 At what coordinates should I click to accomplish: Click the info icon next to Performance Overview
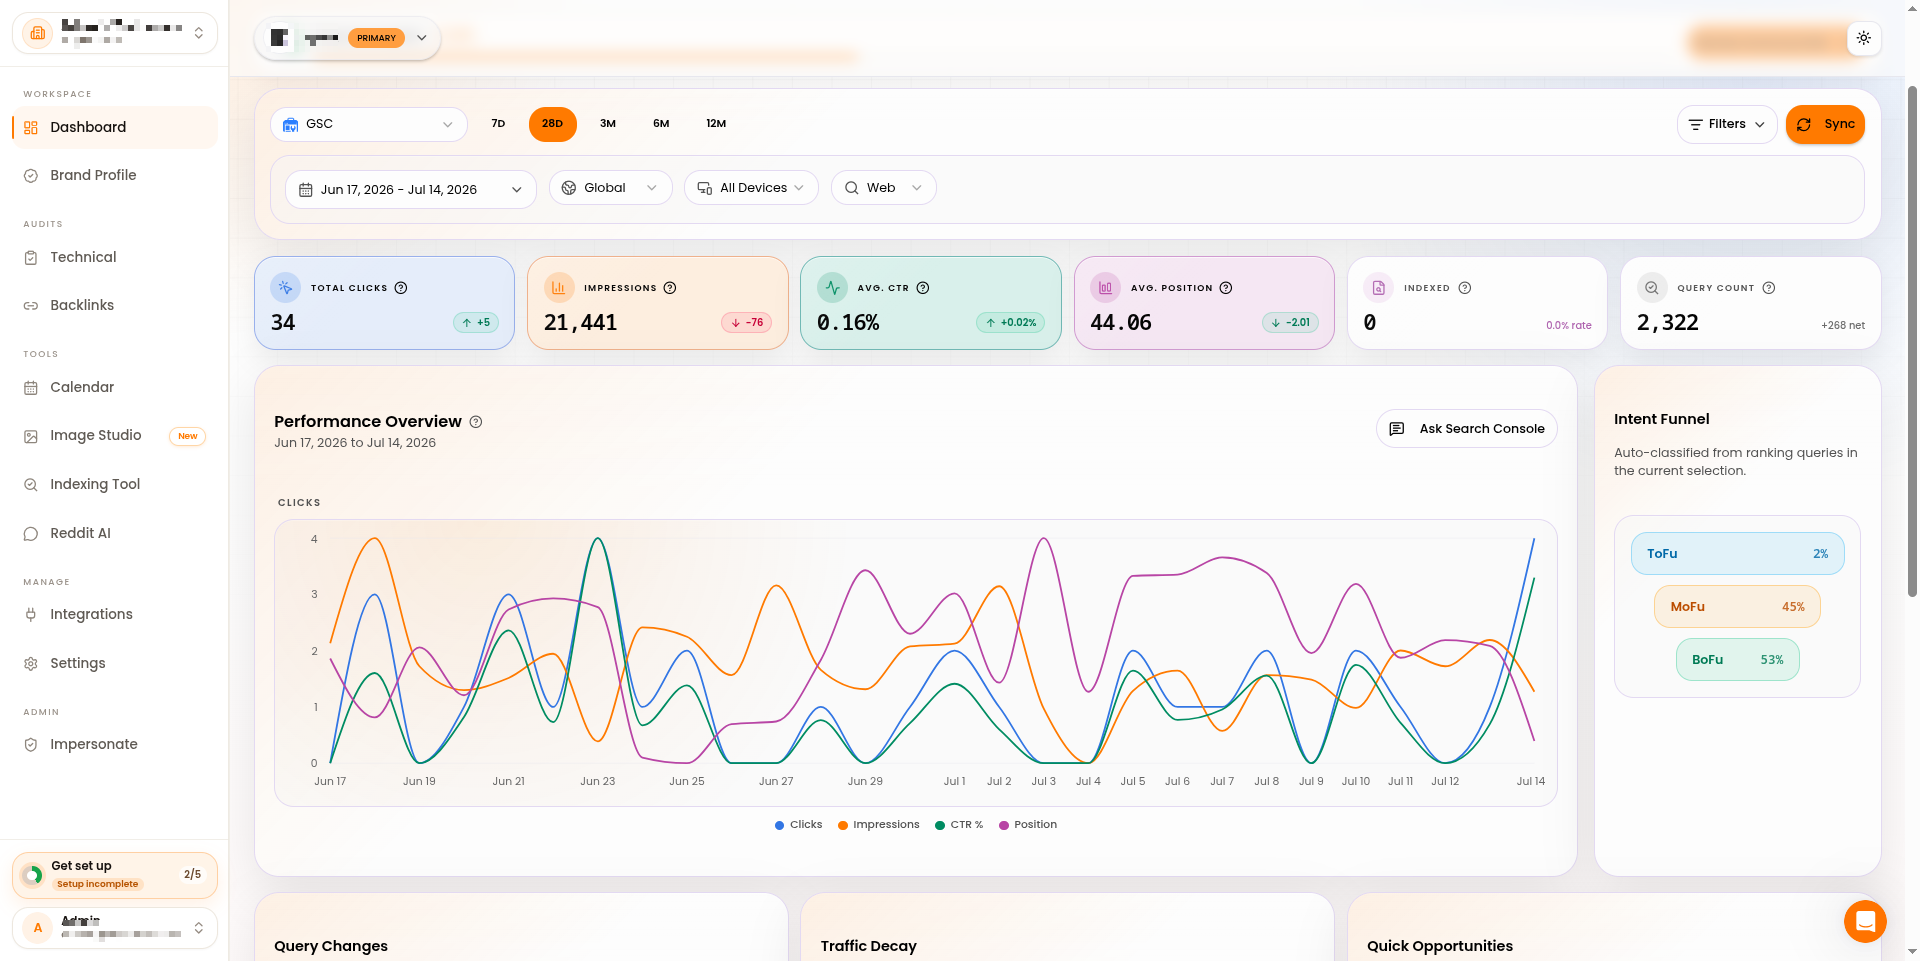point(476,422)
